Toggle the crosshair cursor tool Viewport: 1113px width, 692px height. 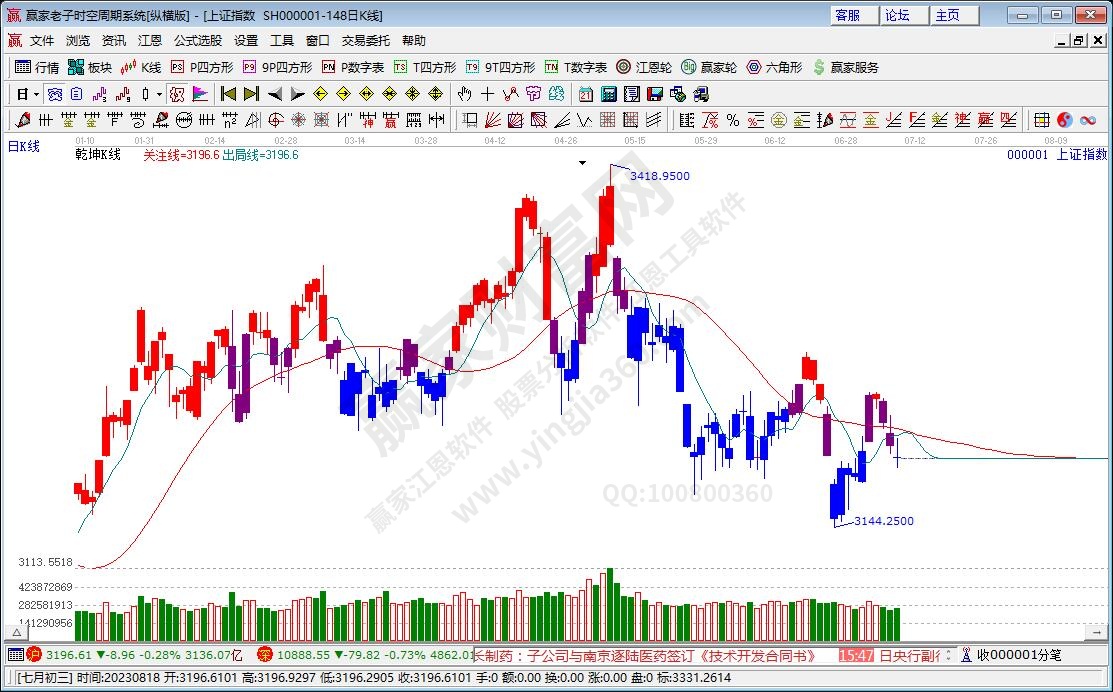pyautogui.click(x=487, y=94)
